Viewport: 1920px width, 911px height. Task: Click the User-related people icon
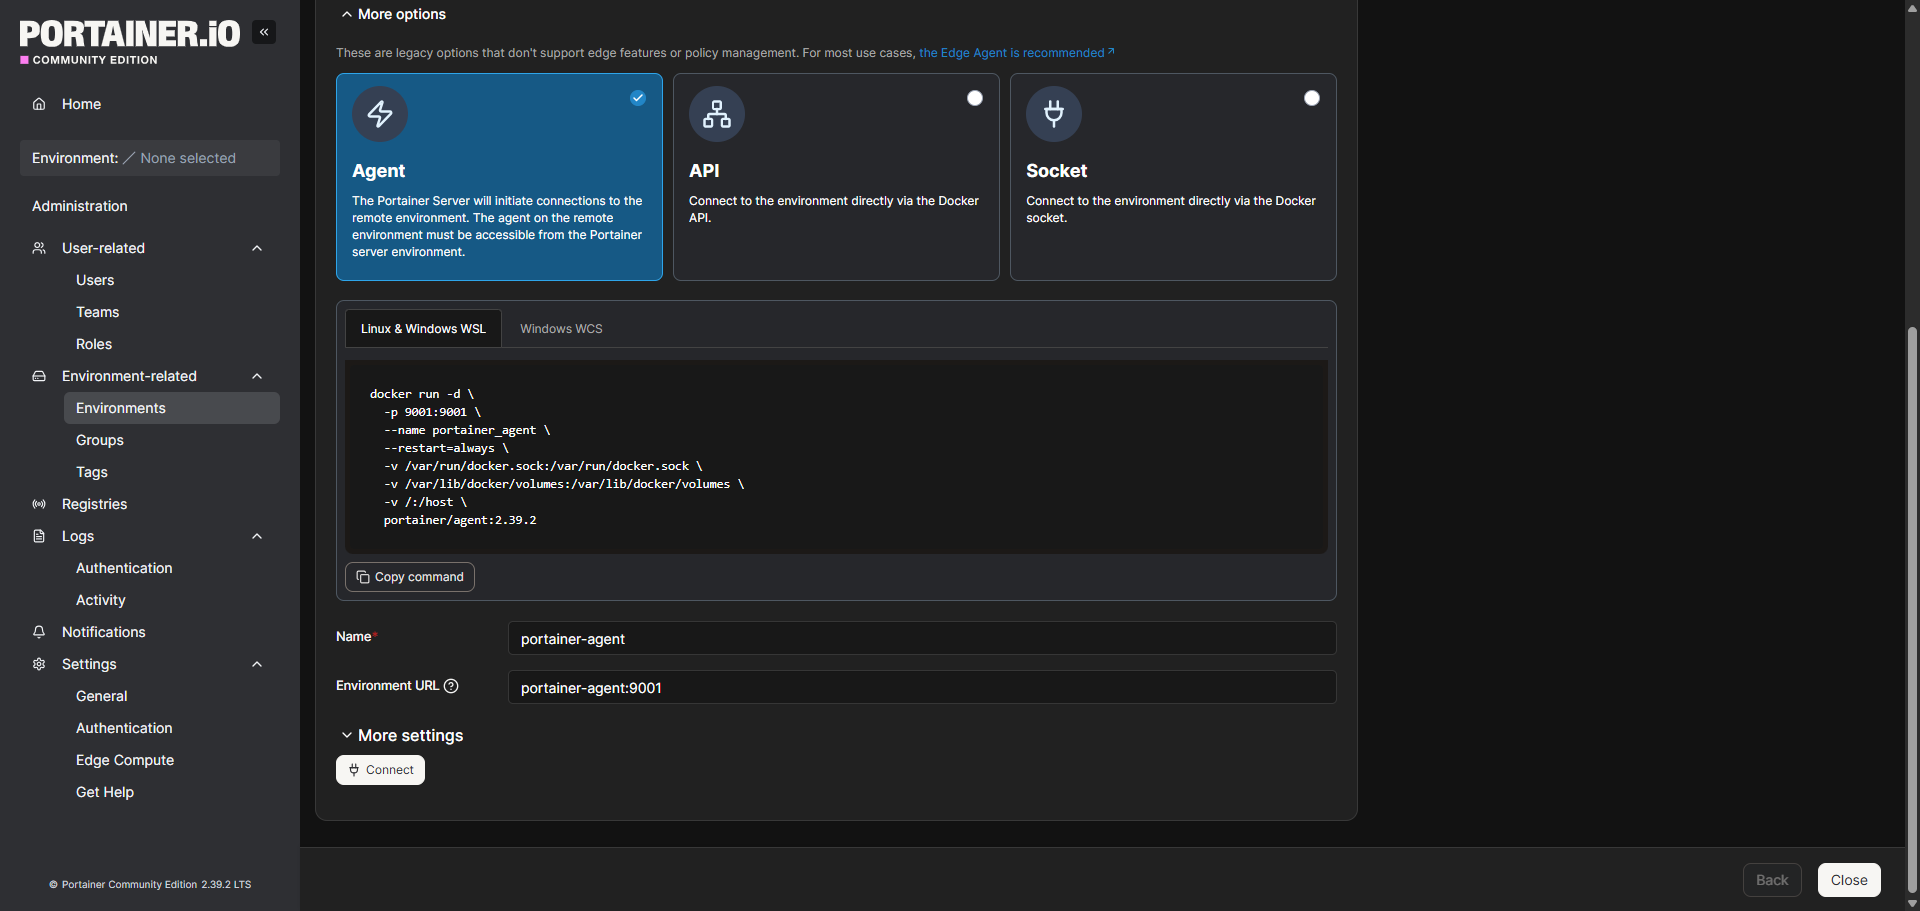[x=39, y=248]
